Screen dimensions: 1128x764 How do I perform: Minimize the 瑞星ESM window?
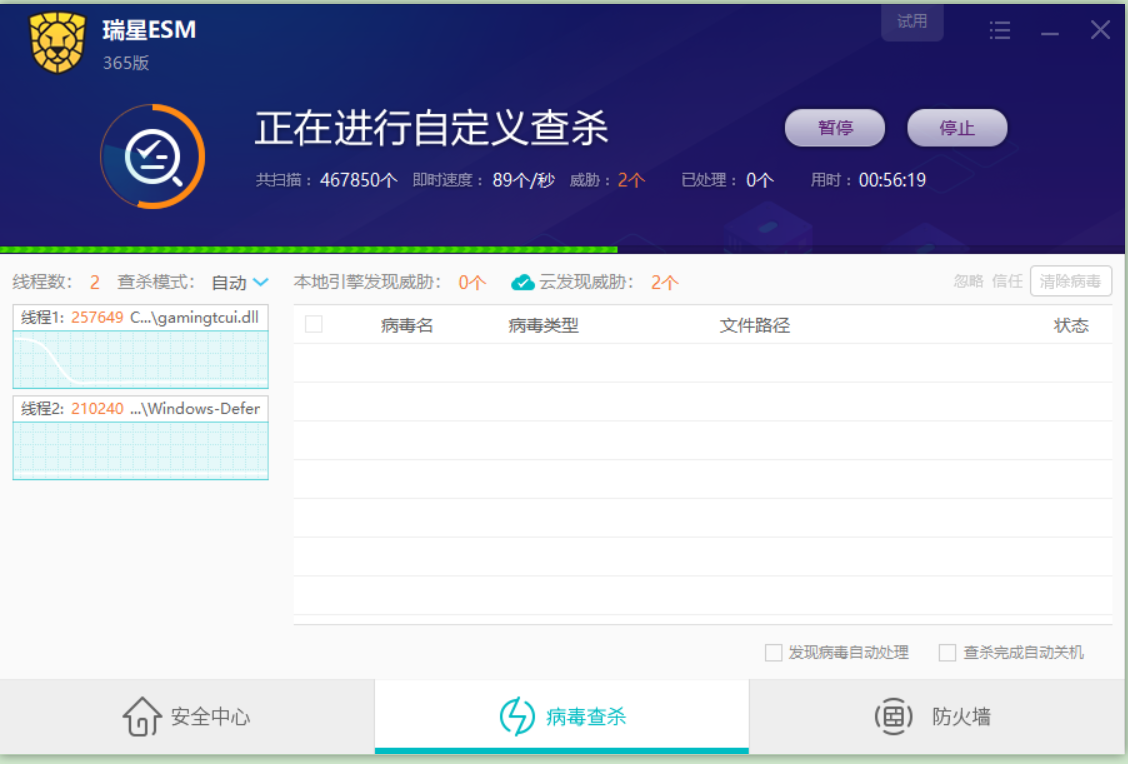pos(1050,31)
